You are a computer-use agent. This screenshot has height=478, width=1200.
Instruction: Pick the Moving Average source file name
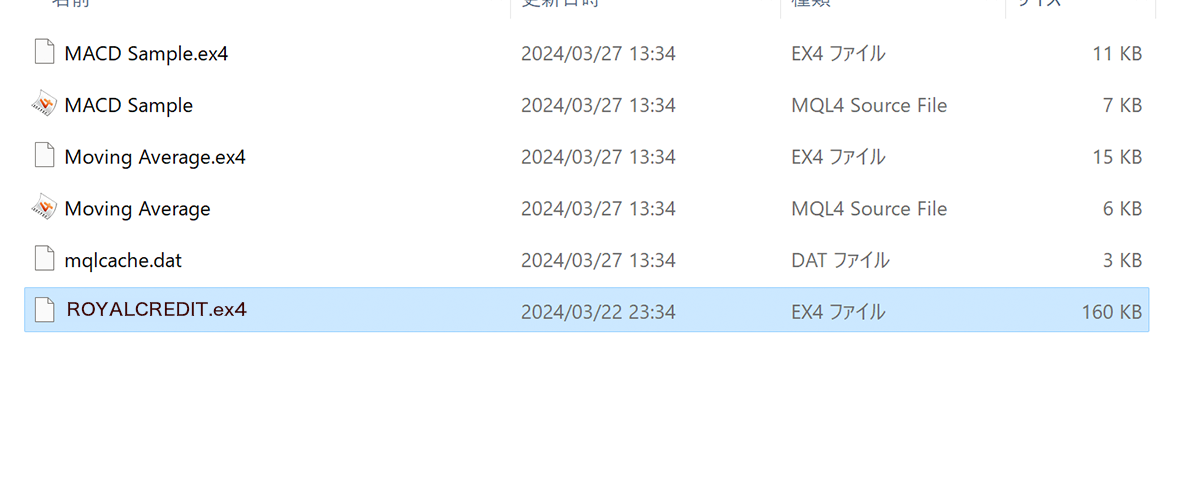(137, 209)
